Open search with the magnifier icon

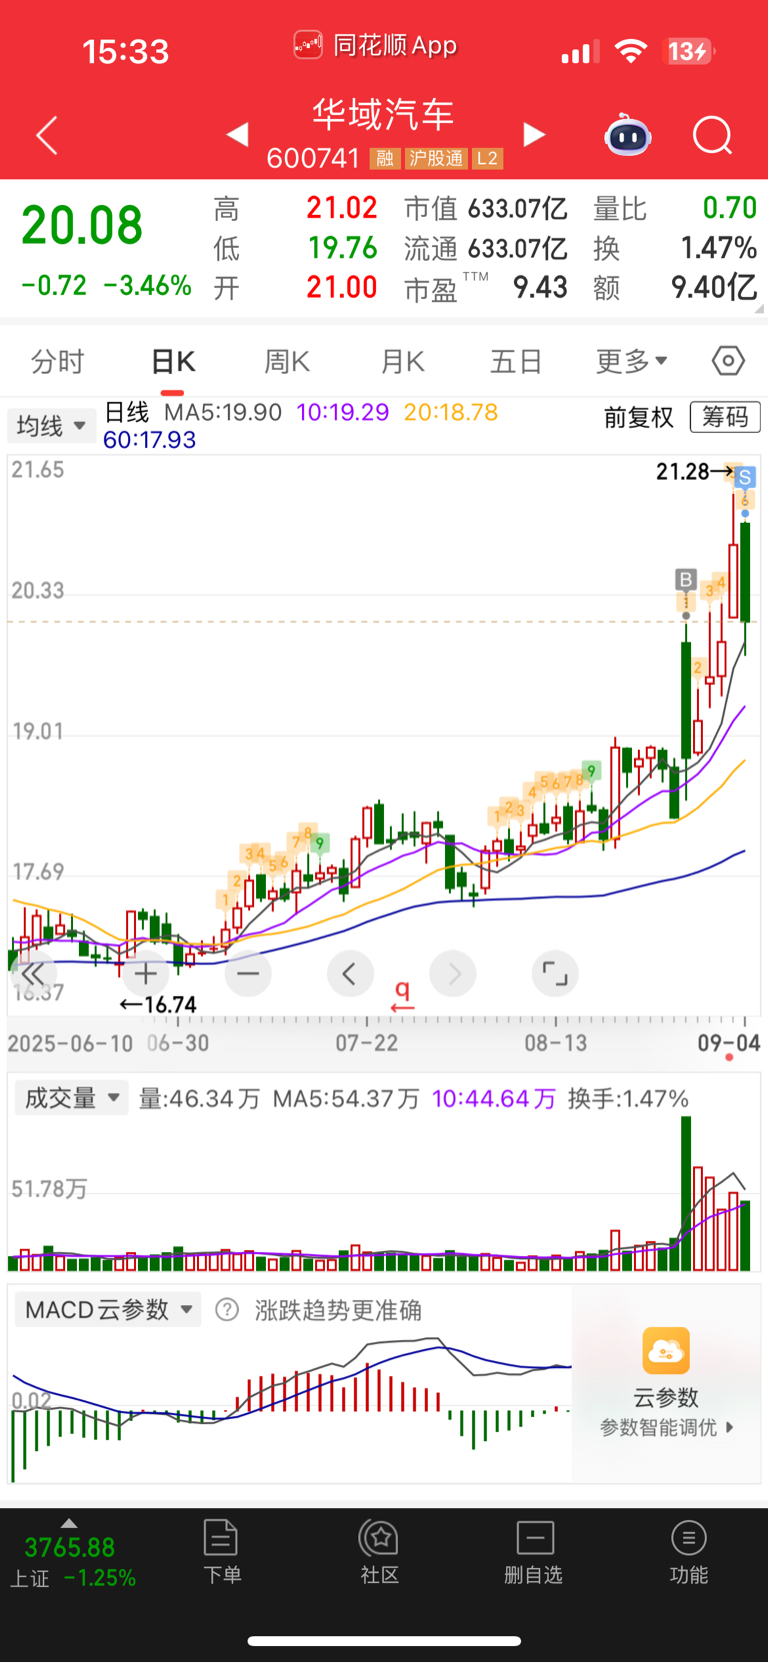click(713, 135)
